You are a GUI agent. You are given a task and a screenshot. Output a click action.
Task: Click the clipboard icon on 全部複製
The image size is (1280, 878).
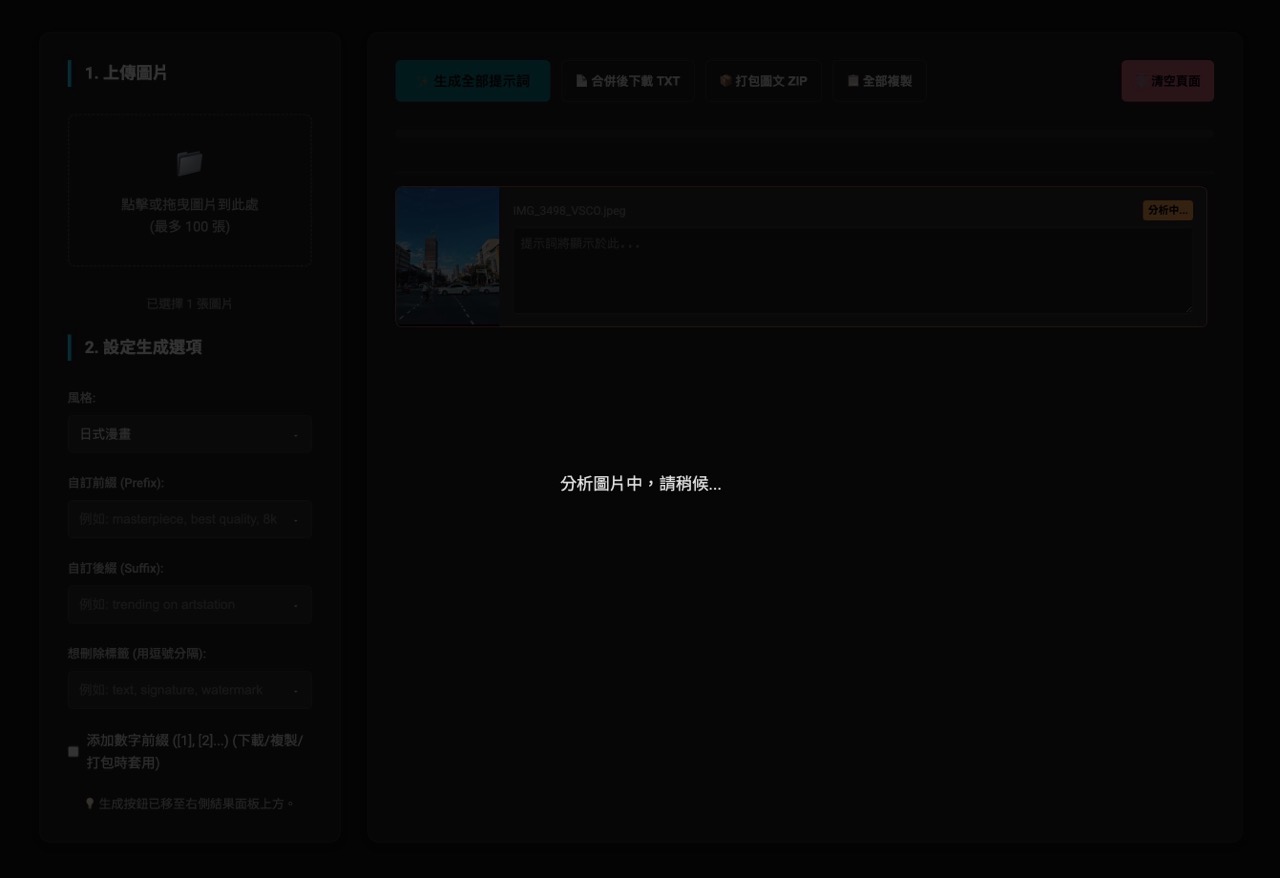[x=853, y=81]
